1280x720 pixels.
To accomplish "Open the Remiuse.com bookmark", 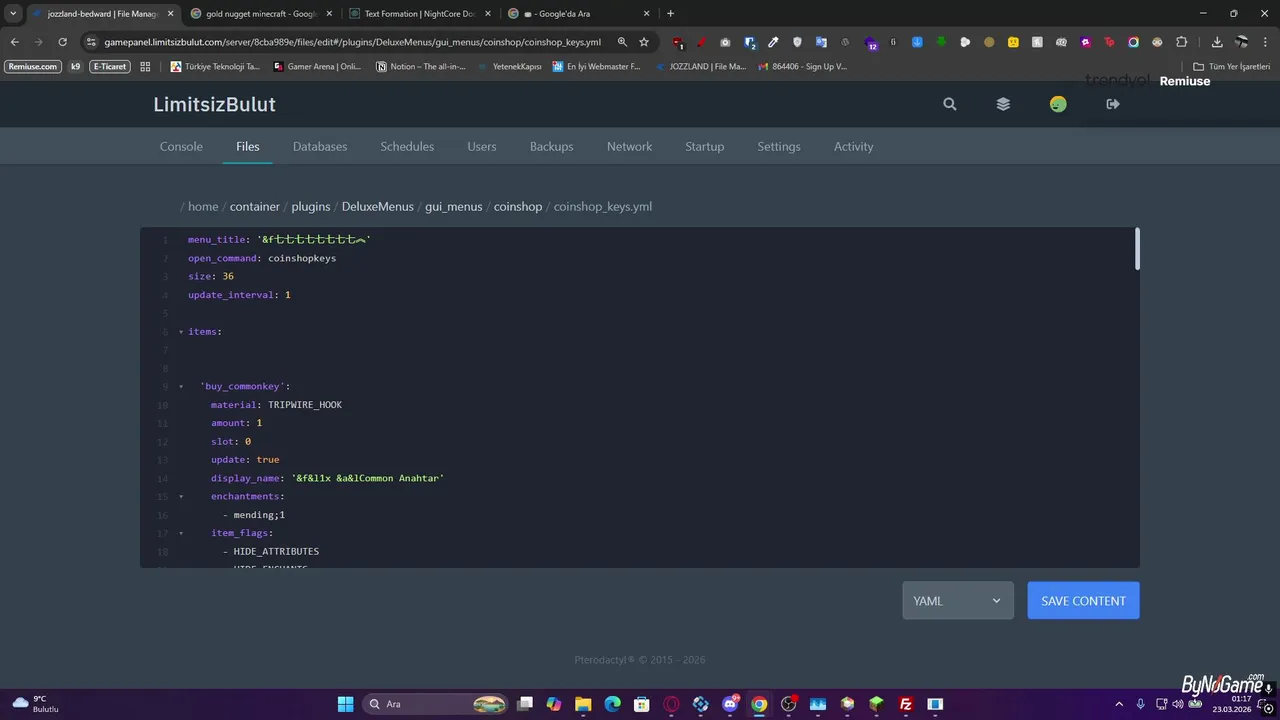I will (x=33, y=66).
